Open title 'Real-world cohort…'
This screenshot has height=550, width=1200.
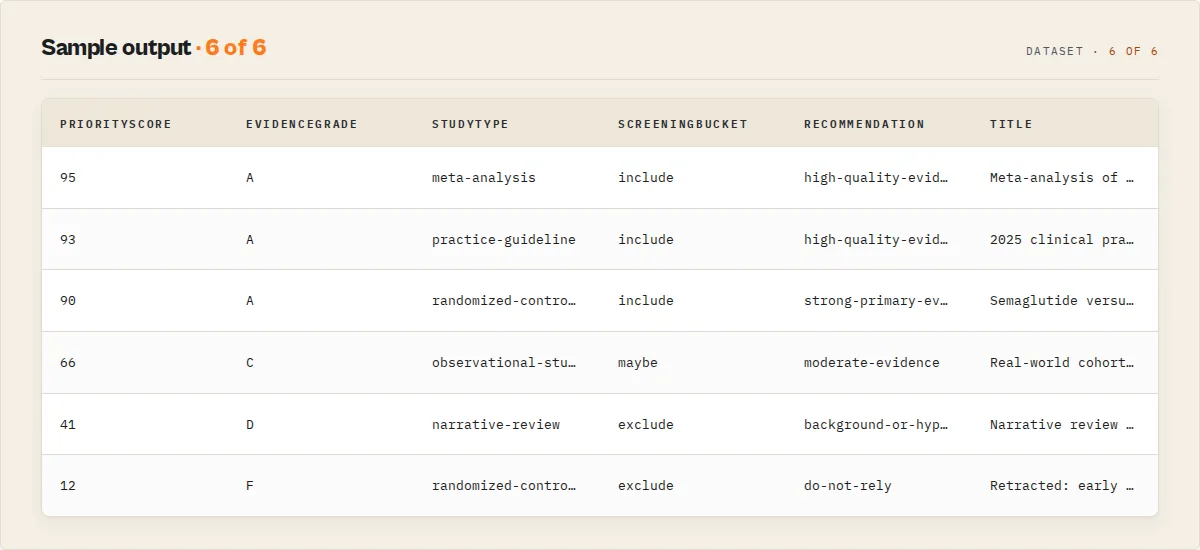(x=1062, y=363)
